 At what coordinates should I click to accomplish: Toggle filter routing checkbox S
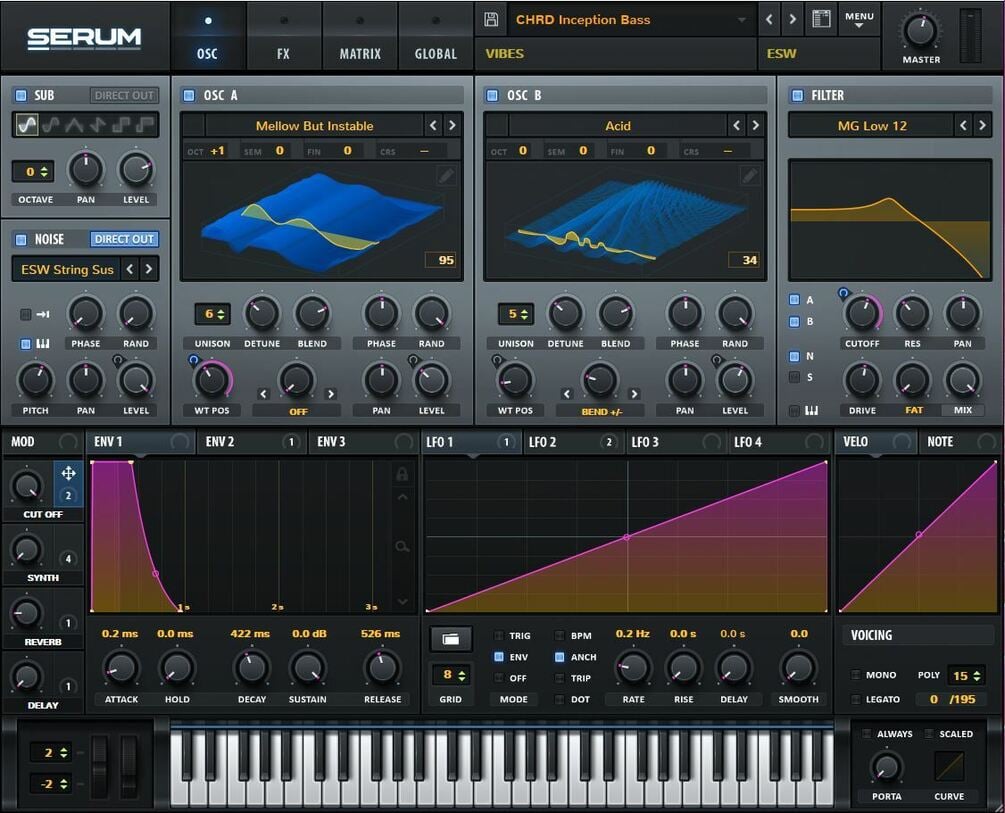794,377
